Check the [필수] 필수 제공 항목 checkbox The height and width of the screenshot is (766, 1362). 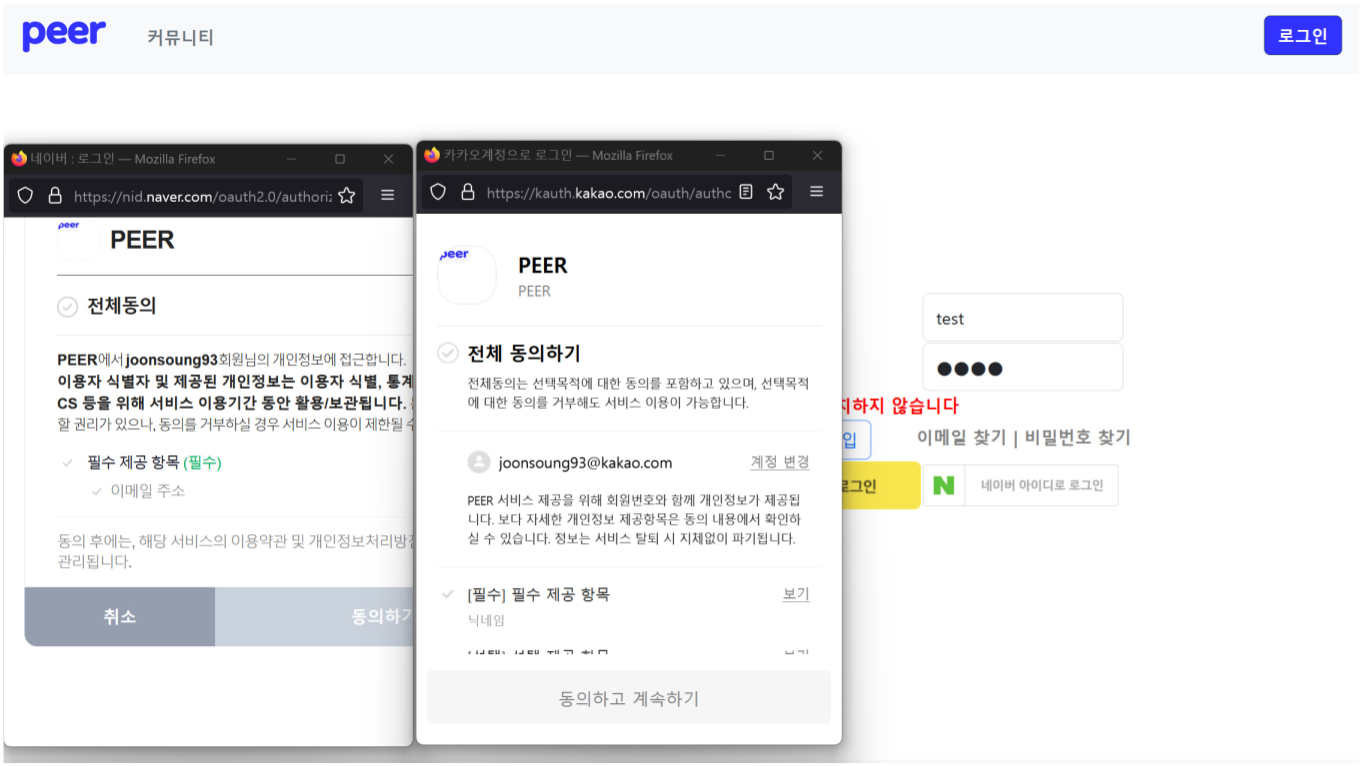click(x=448, y=593)
